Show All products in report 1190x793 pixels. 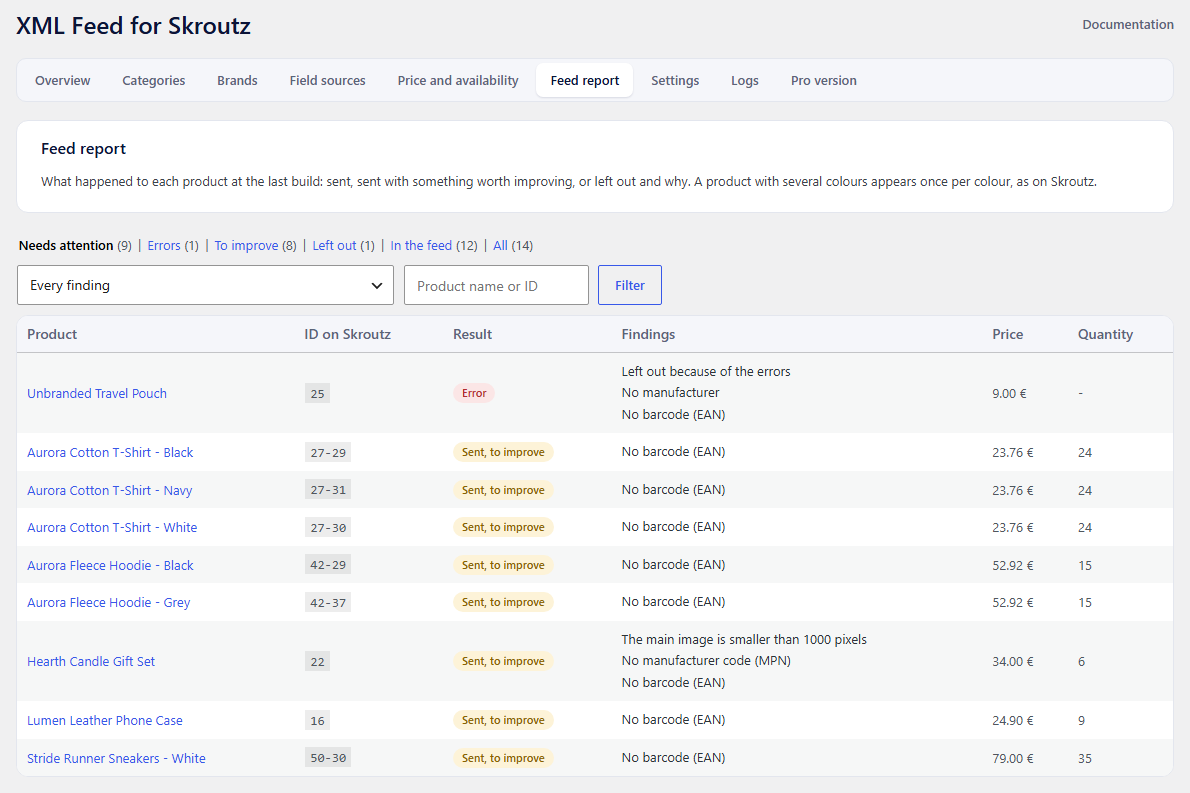click(x=500, y=245)
